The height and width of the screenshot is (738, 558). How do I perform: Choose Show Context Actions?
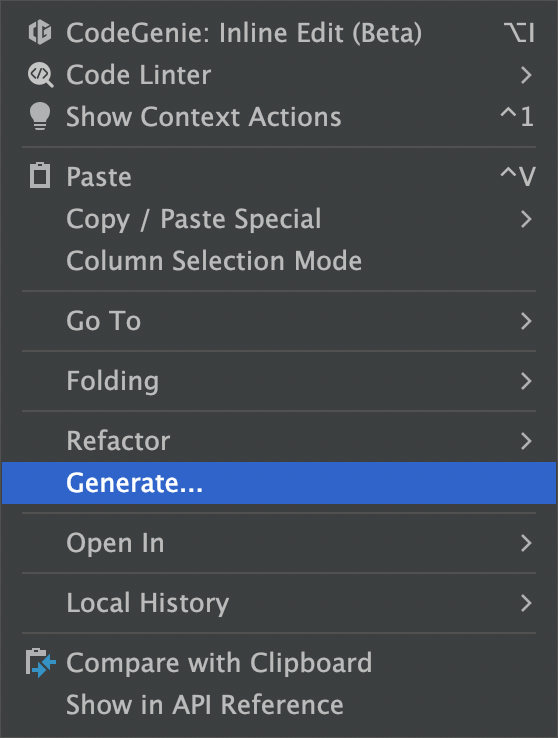tap(279, 117)
